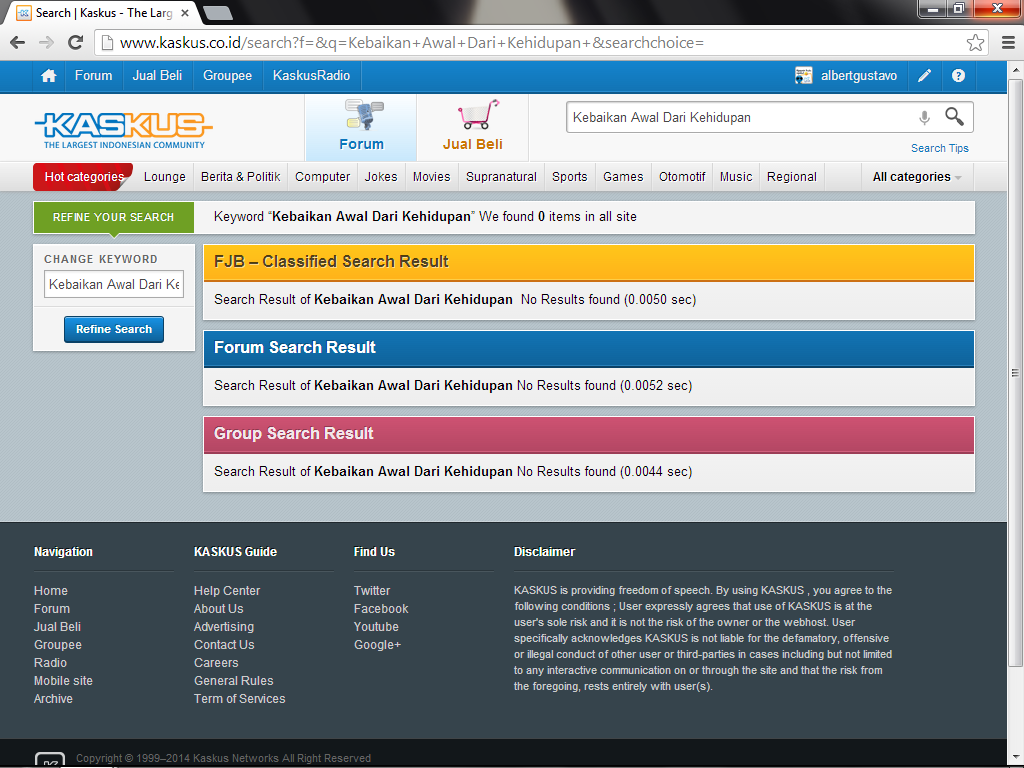Expand the All categories dropdown

coord(917,177)
